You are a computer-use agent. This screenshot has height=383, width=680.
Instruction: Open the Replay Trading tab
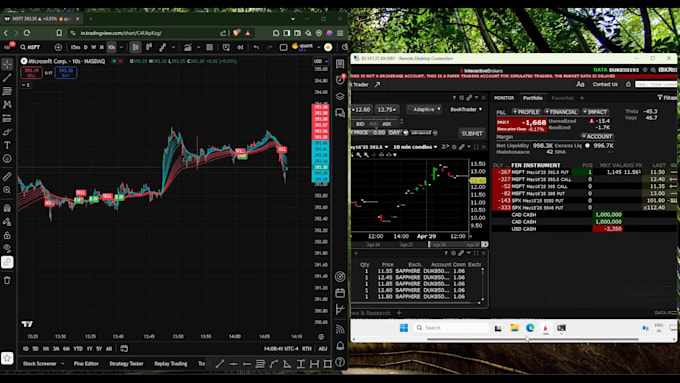(x=171, y=363)
